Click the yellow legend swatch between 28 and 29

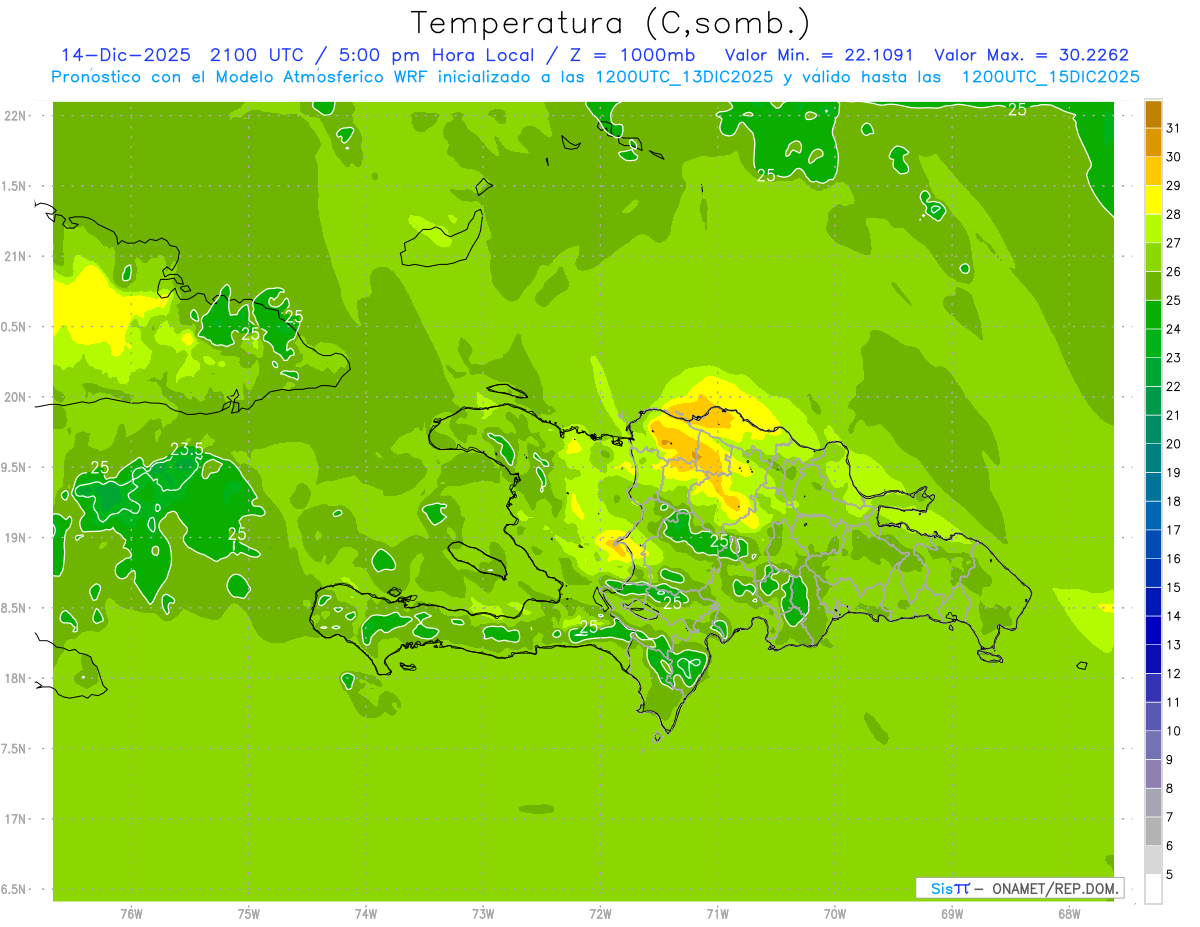tap(1153, 199)
